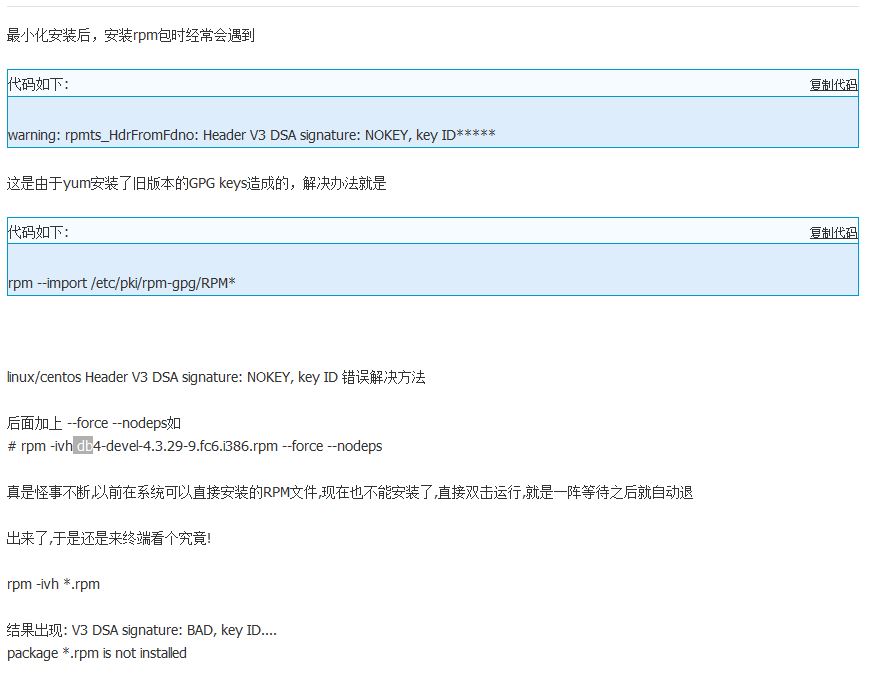Click the second 代码如下 header label
870x676 pixels.
(x=38, y=233)
